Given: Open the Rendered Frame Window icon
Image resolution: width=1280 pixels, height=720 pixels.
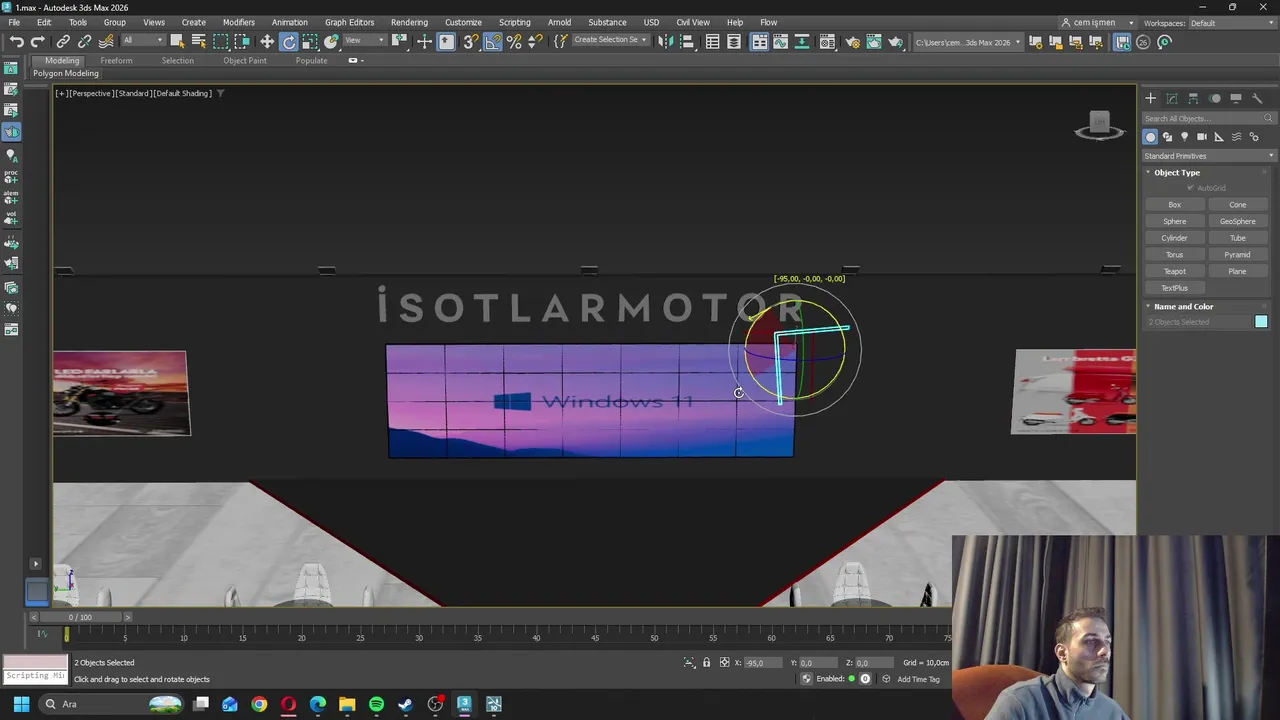Looking at the screenshot, I should tap(873, 41).
